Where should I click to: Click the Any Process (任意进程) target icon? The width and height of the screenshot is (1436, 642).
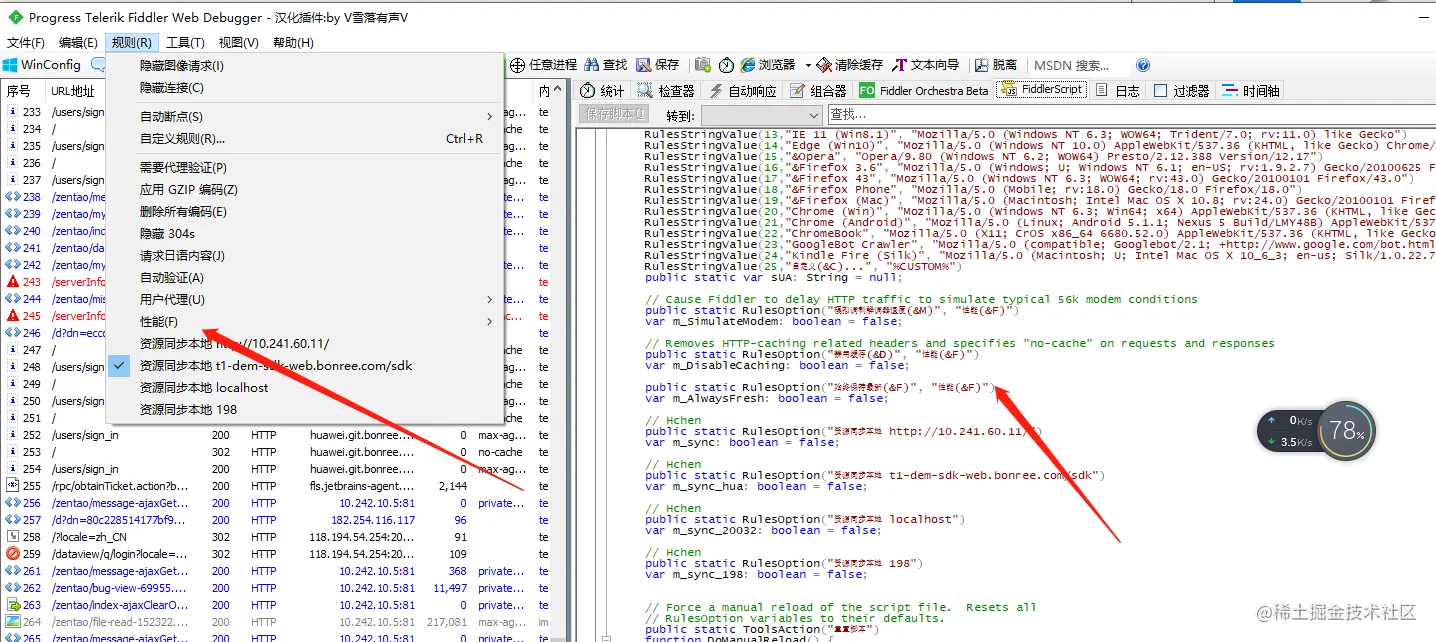[517, 65]
